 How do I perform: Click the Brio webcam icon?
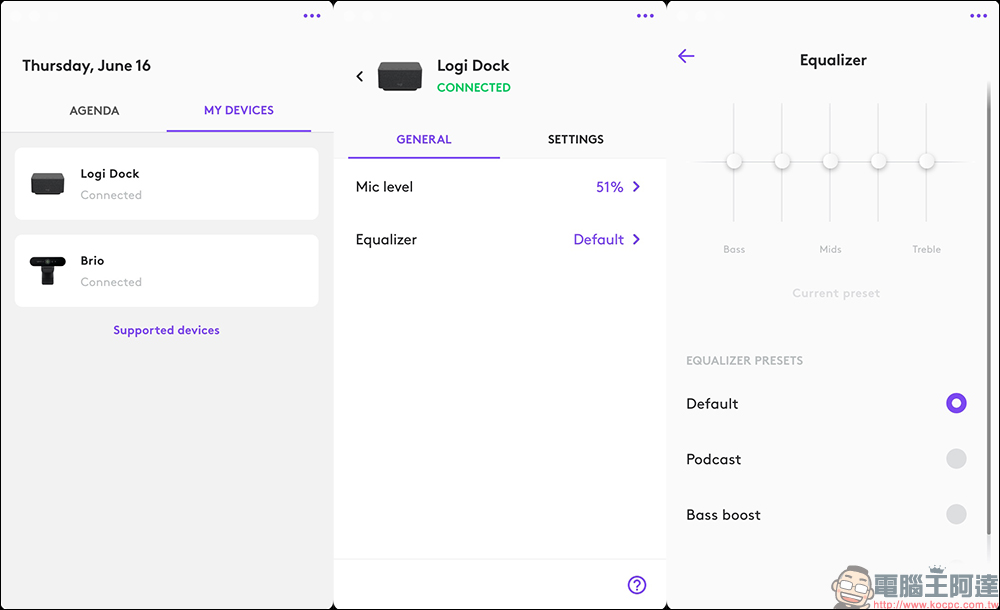(x=47, y=270)
